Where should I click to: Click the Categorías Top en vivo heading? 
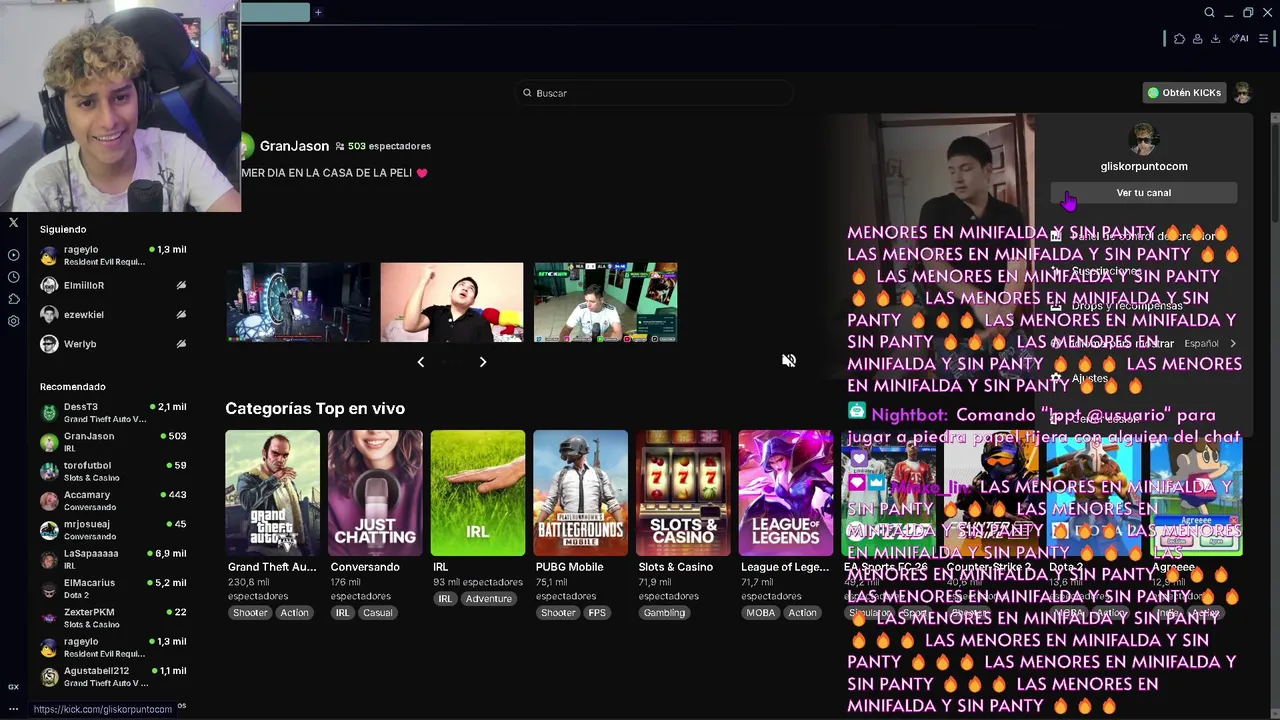(x=315, y=408)
